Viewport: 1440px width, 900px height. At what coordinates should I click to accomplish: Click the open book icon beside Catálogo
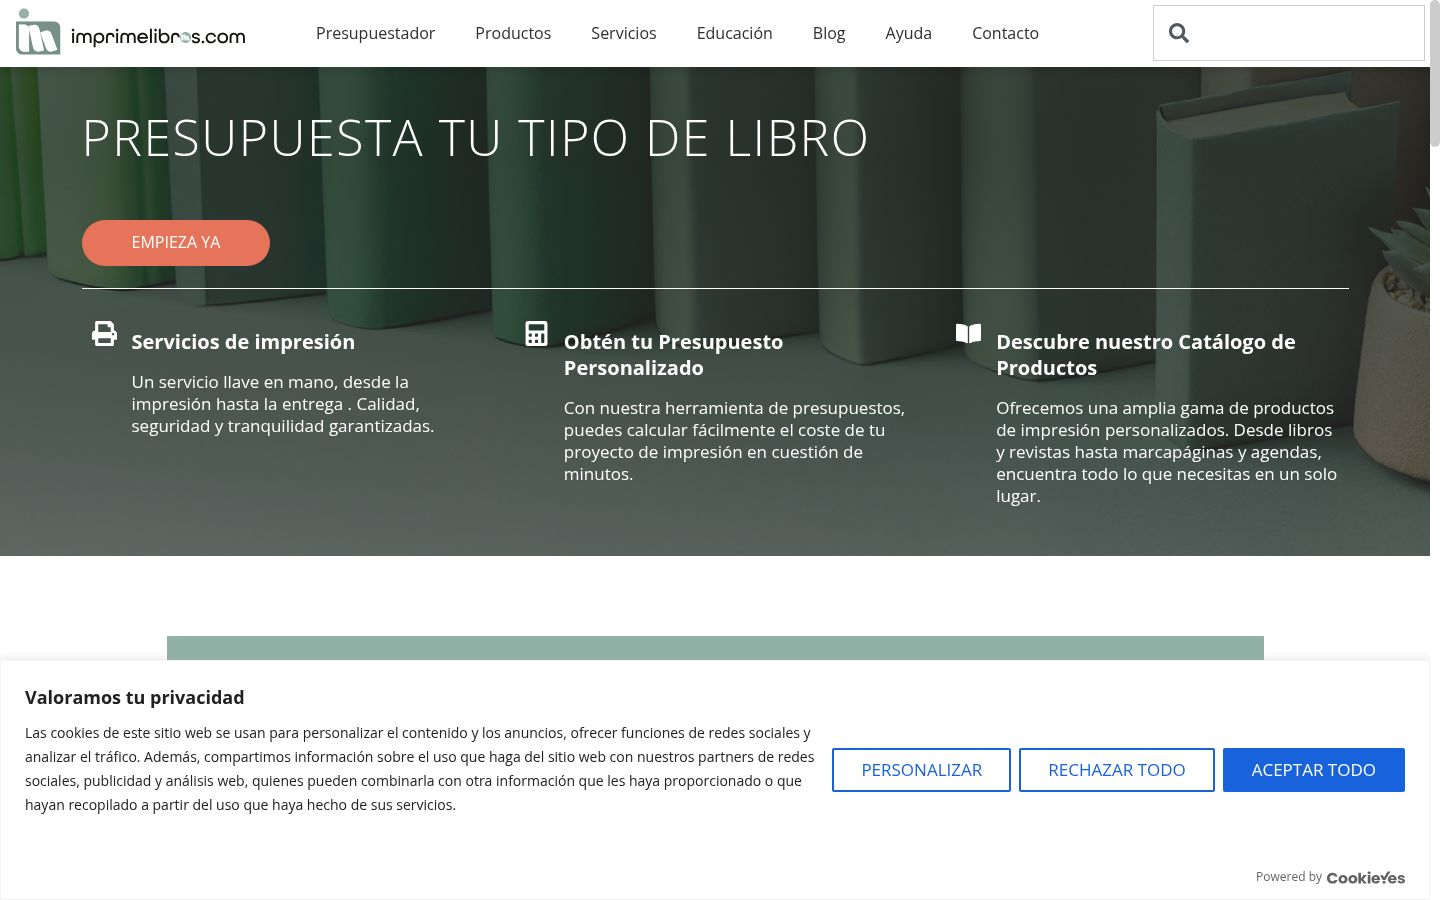point(968,333)
